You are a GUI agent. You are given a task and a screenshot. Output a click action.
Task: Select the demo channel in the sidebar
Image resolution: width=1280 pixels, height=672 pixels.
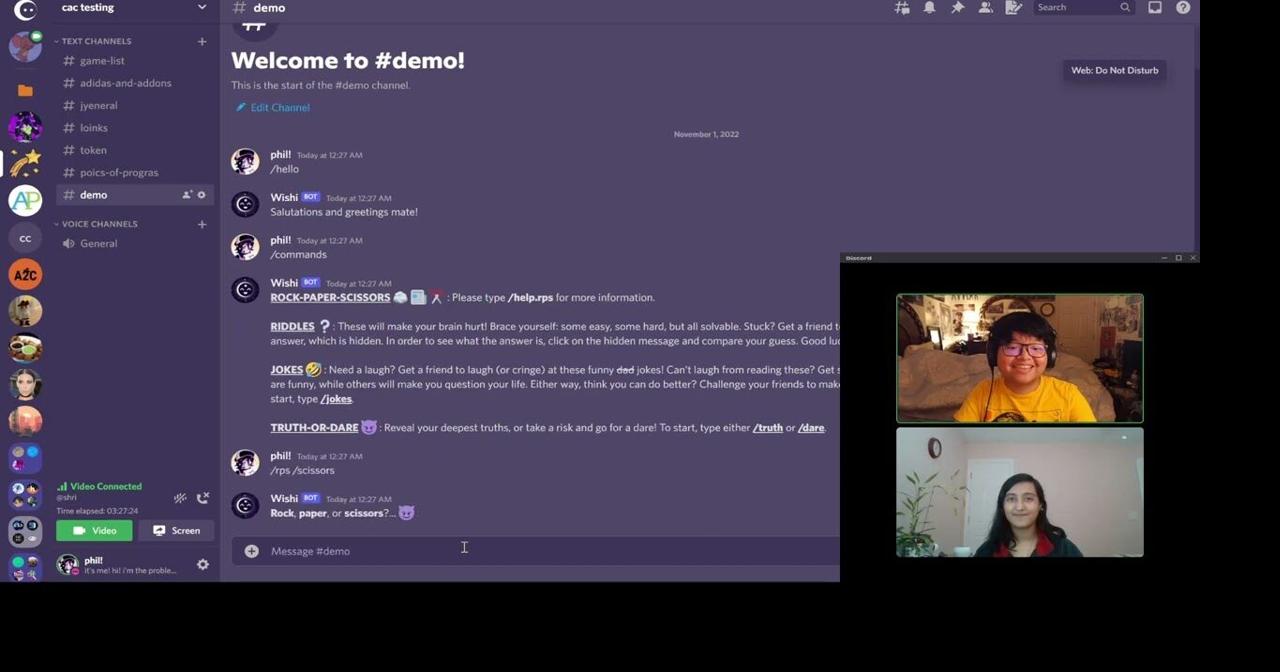point(134,195)
